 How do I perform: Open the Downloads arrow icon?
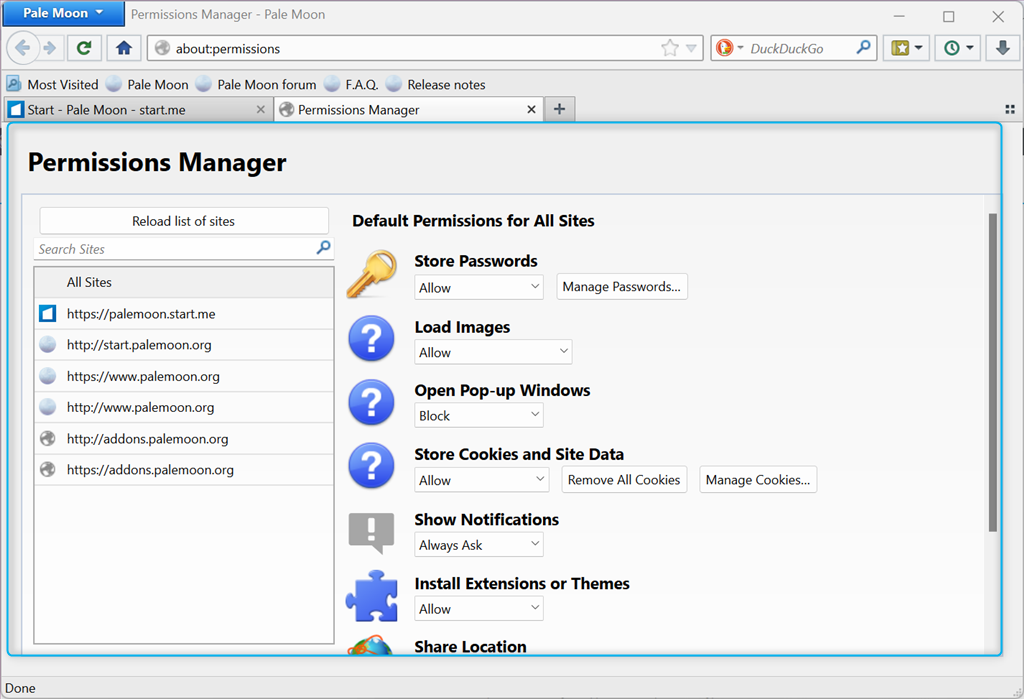pos(1003,48)
